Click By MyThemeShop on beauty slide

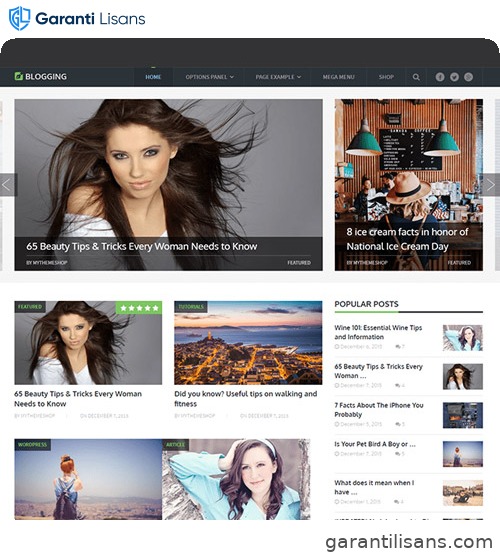[47, 263]
